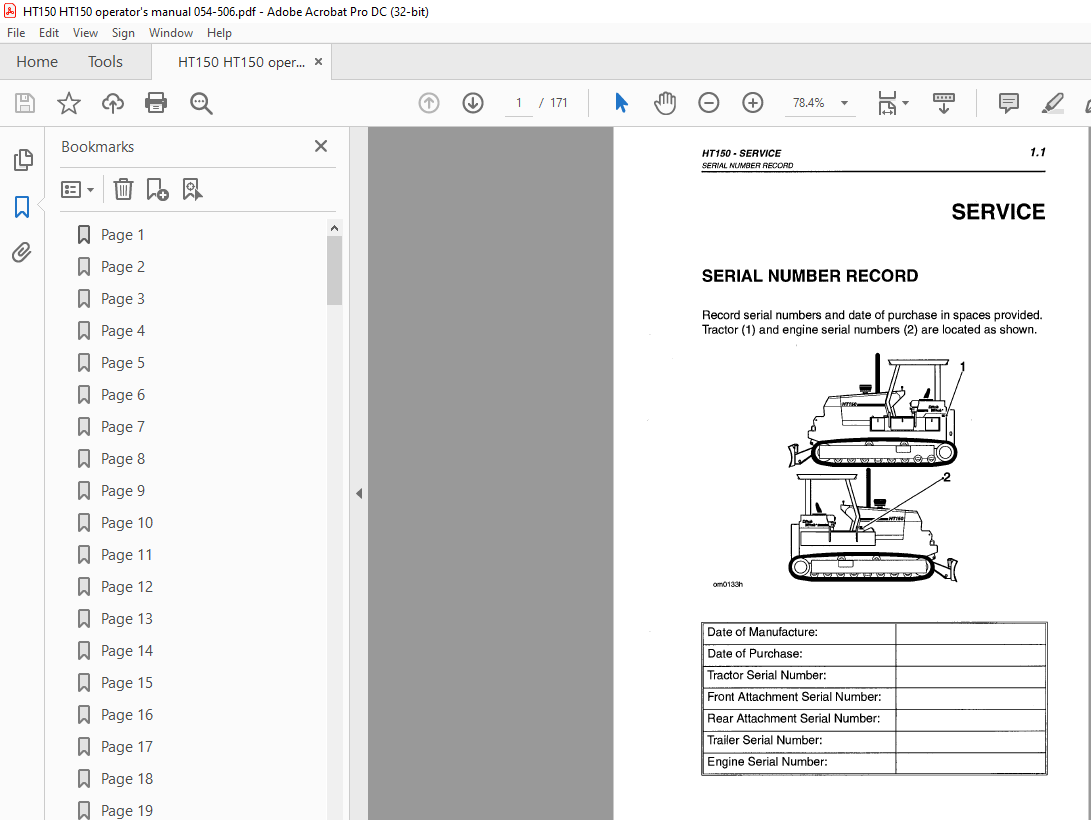Open the Window menu
The height and width of the screenshot is (820, 1091).
coord(170,33)
